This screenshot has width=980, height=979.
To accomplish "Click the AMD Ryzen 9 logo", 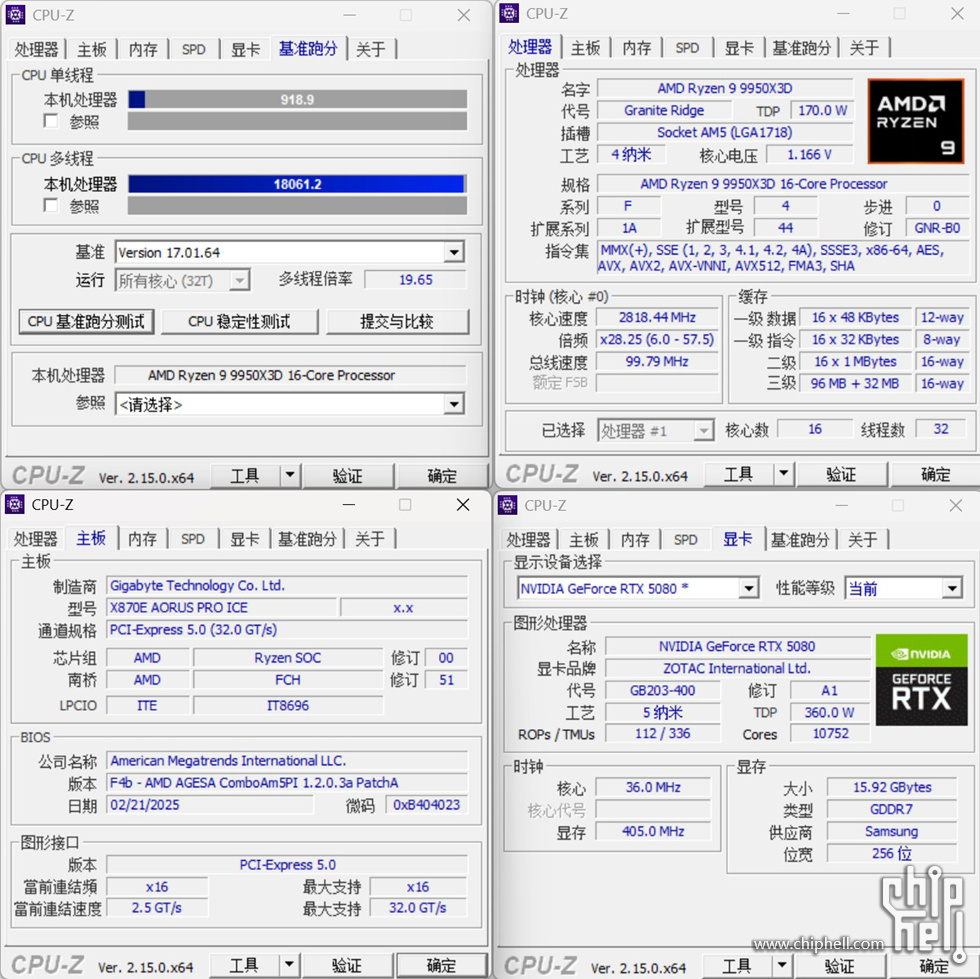I will [x=916, y=121].
